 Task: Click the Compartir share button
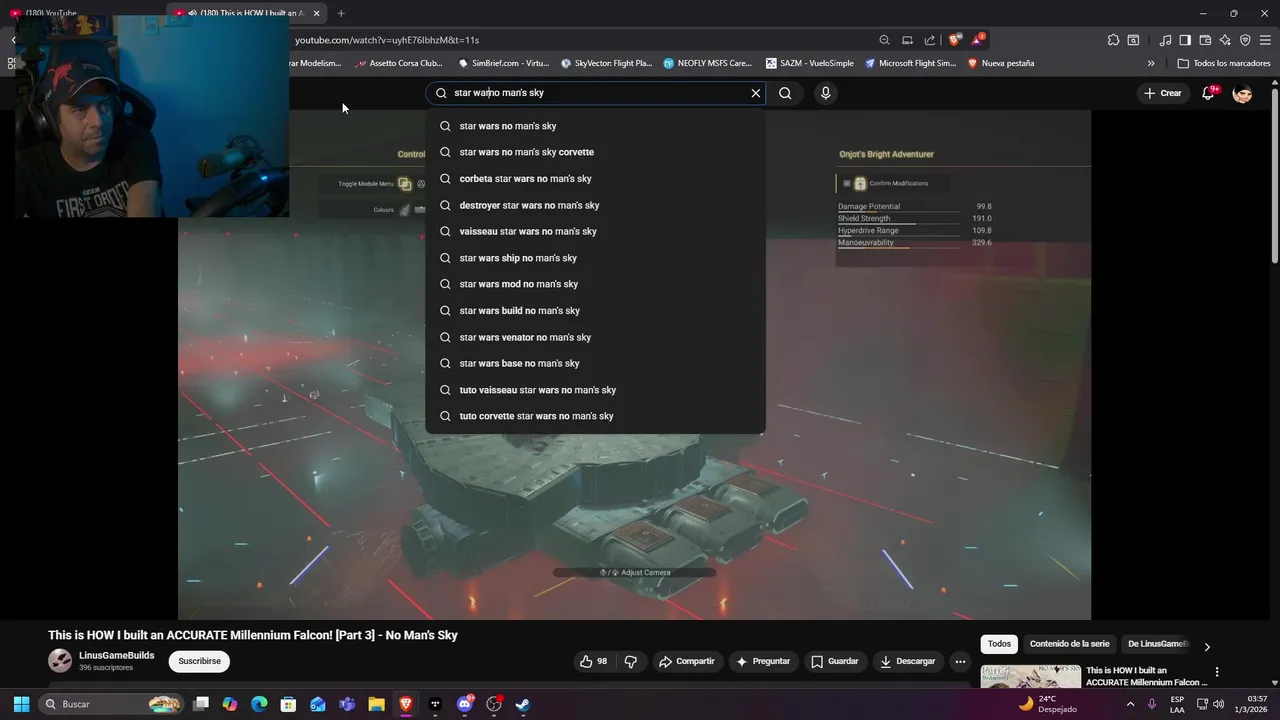coord(687,661)
